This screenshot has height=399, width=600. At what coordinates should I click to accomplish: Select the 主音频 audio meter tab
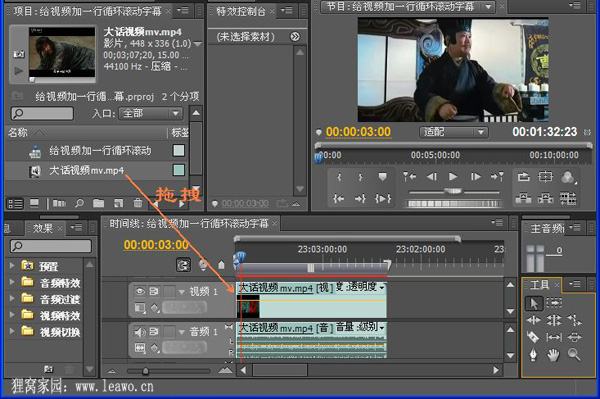click(x=547, y=229)
